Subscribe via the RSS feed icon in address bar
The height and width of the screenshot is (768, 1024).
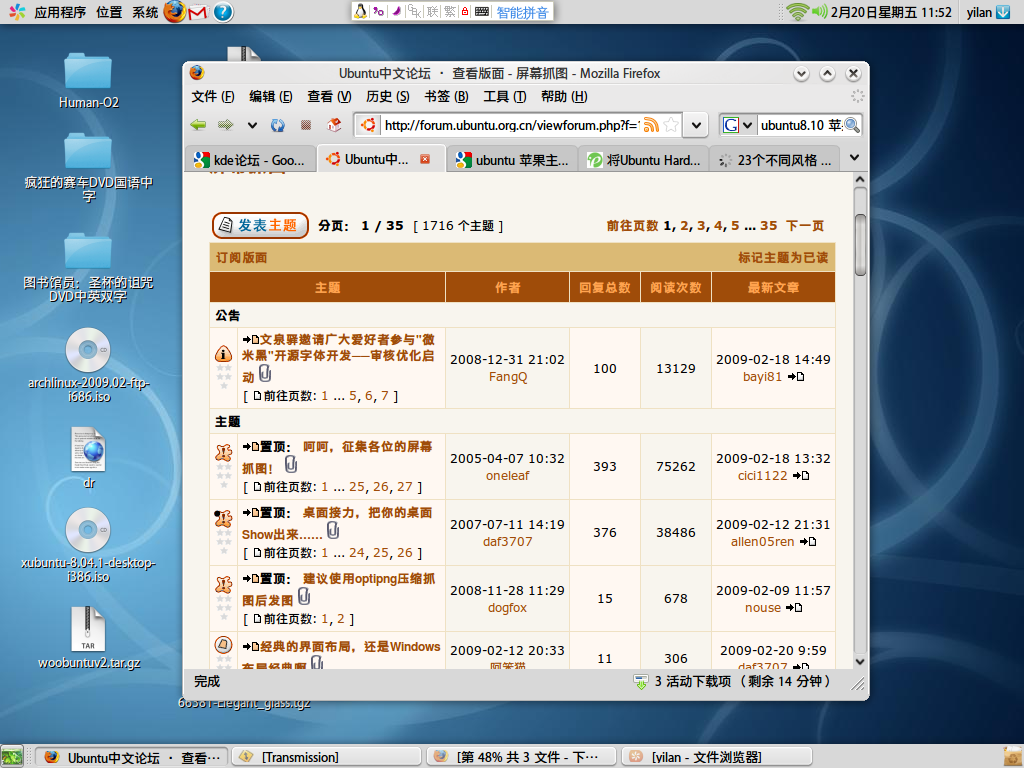[651, 125]
